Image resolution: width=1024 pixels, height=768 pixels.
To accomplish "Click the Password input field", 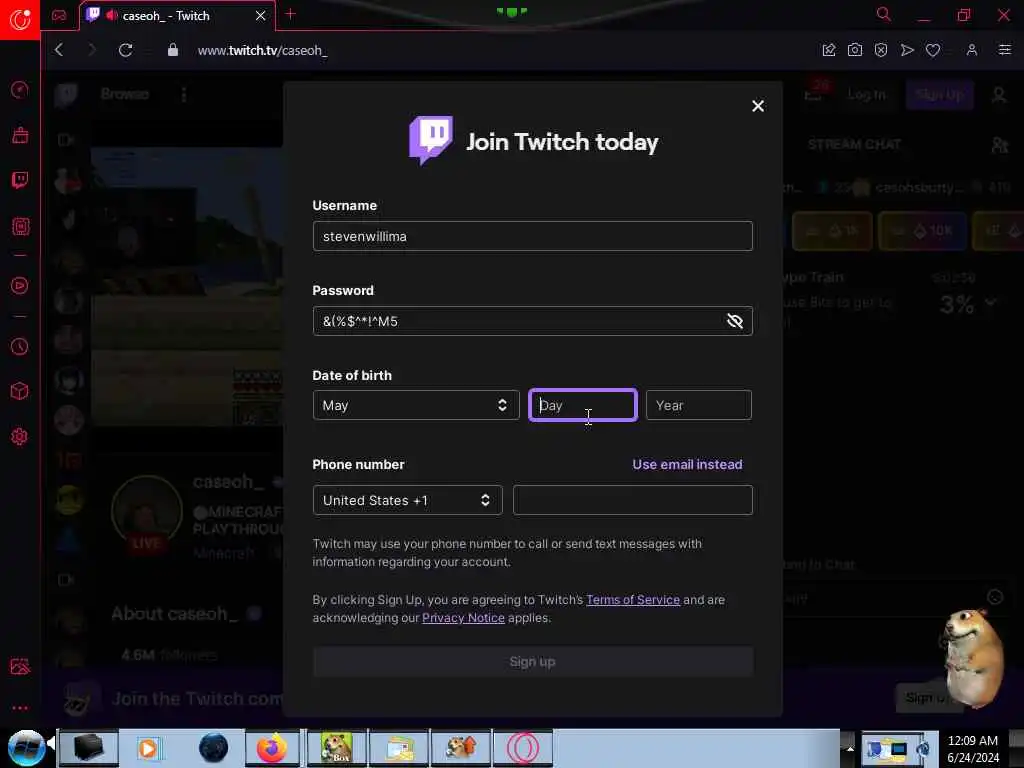I will tap(532, 321).
